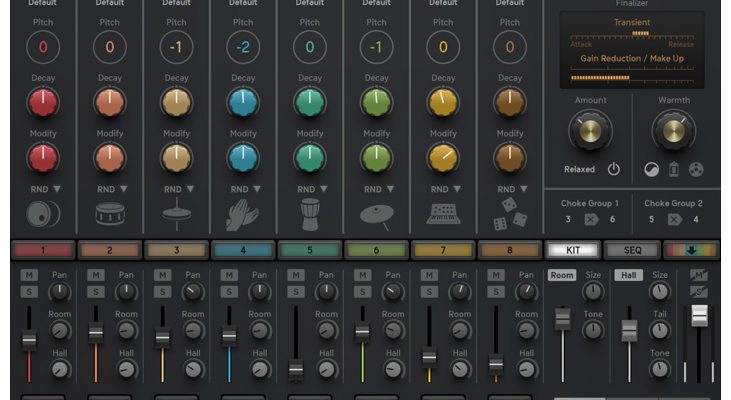The width and height of the screenshot is (731, 400).
Task: Click the channel 1 red volume fader
Action: pyautogui.click(x=29, y=339)
